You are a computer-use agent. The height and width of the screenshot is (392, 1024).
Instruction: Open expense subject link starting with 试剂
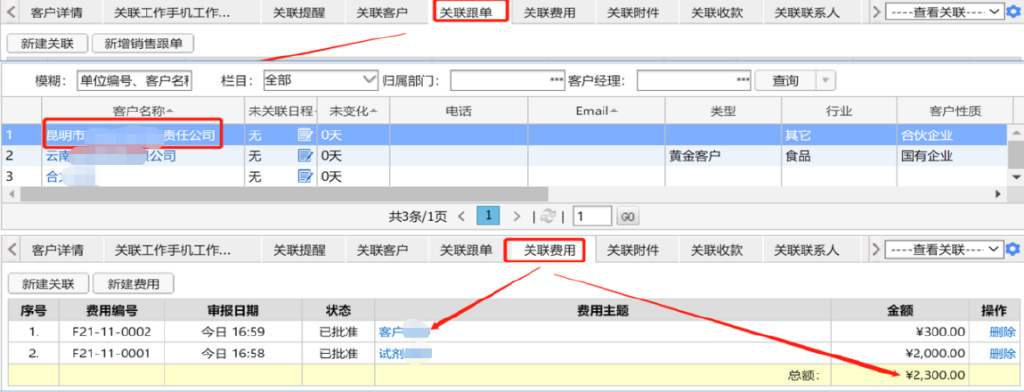pos(405,353)
